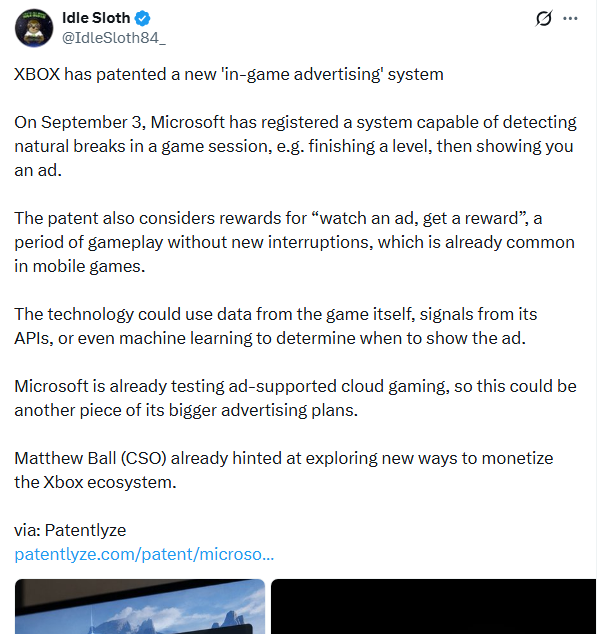Viewport: 613px width, 634px height.
Task: Click the paragraph starting 'On September 3'
Action: click(x=296, y=146)
